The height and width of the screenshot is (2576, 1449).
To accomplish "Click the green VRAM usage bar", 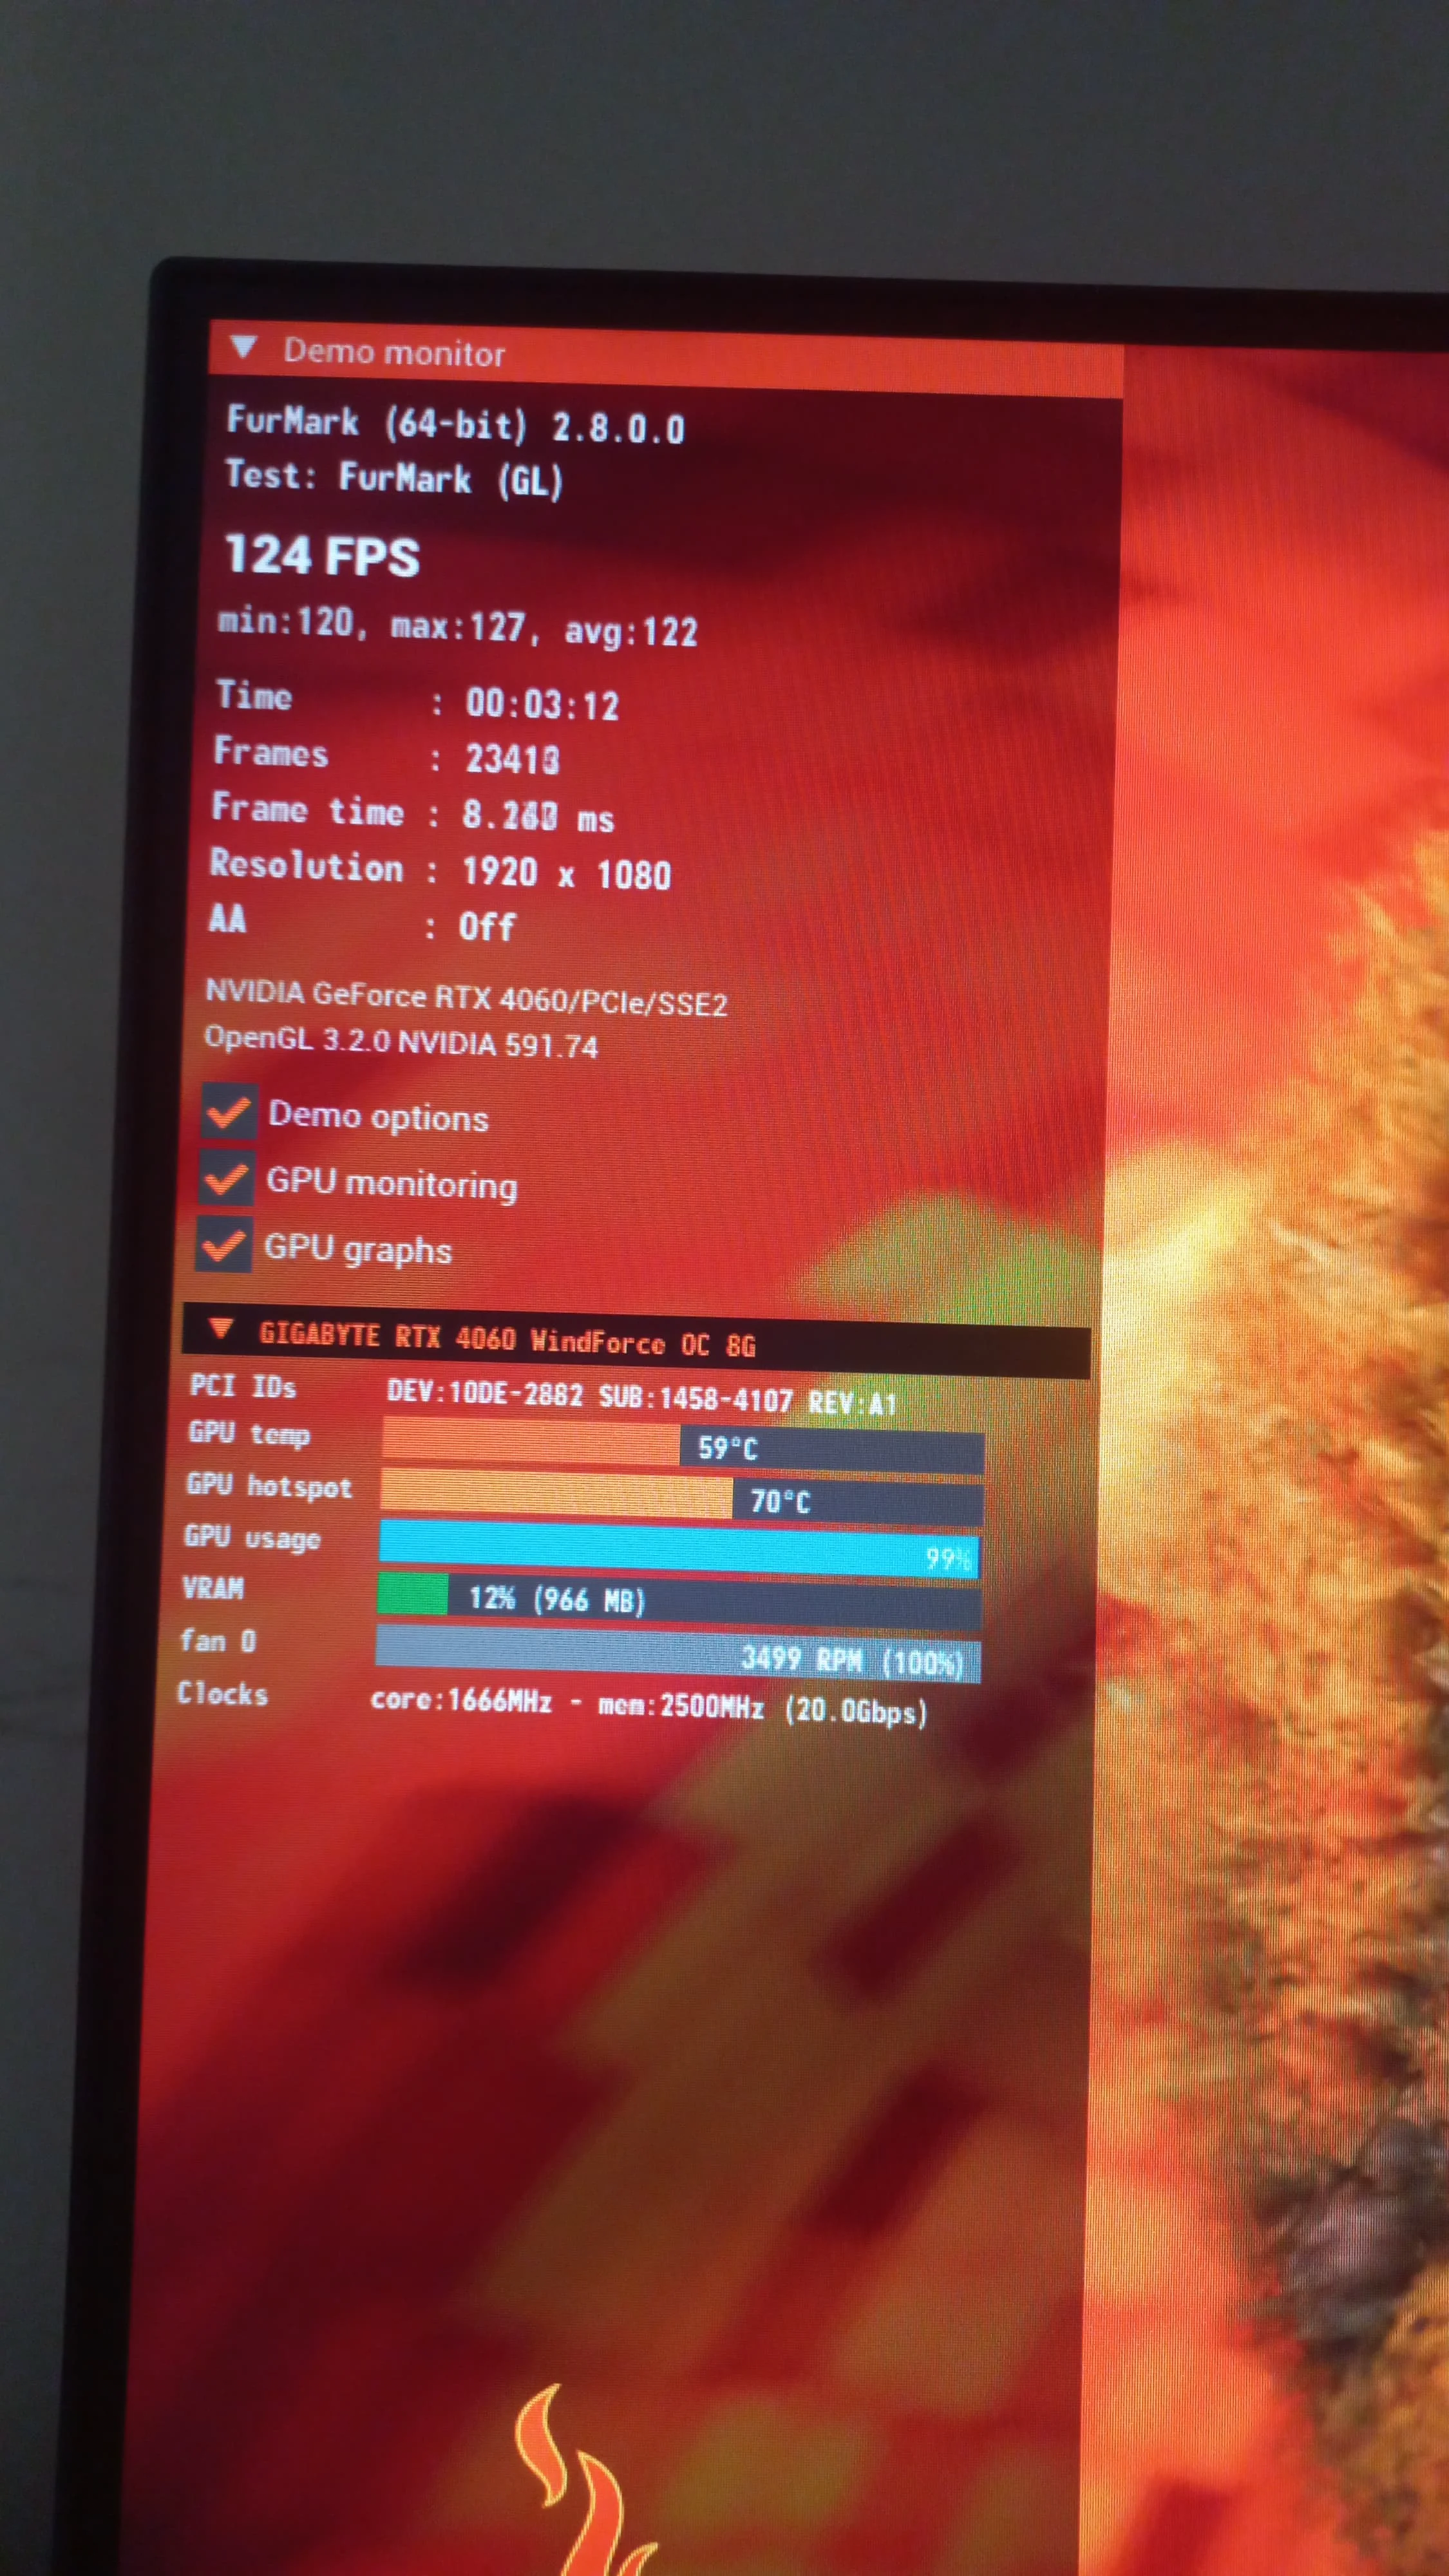I will pyautogui.click(x=413, y=1595).
